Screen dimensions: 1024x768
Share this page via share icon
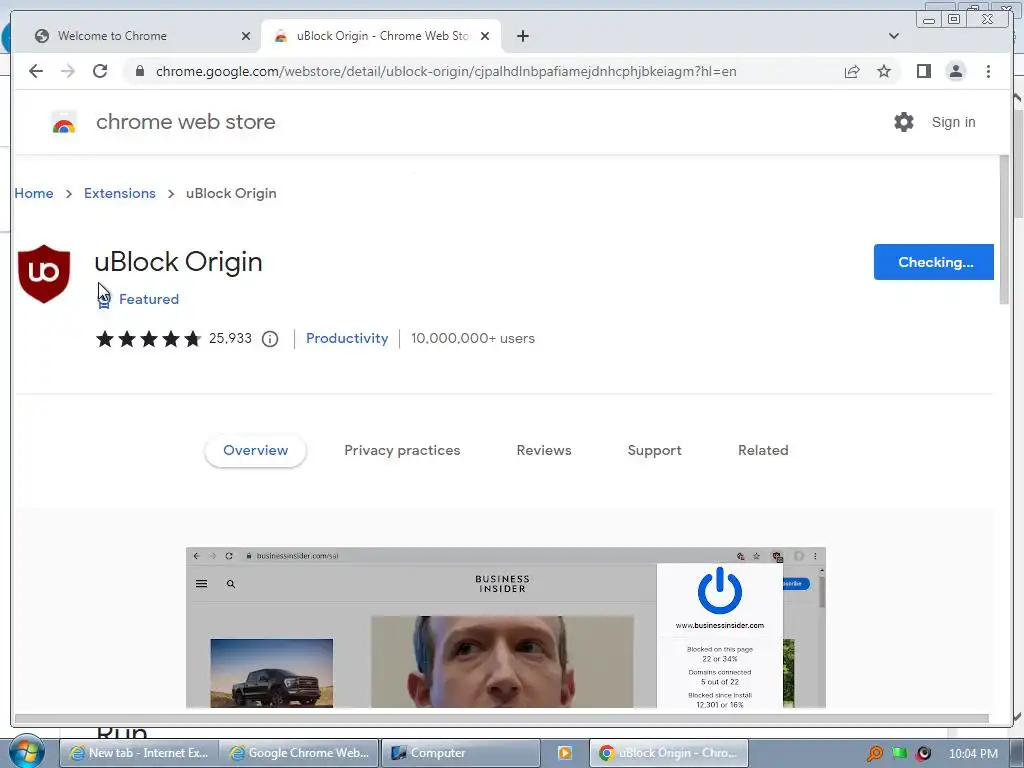point(852,71)
